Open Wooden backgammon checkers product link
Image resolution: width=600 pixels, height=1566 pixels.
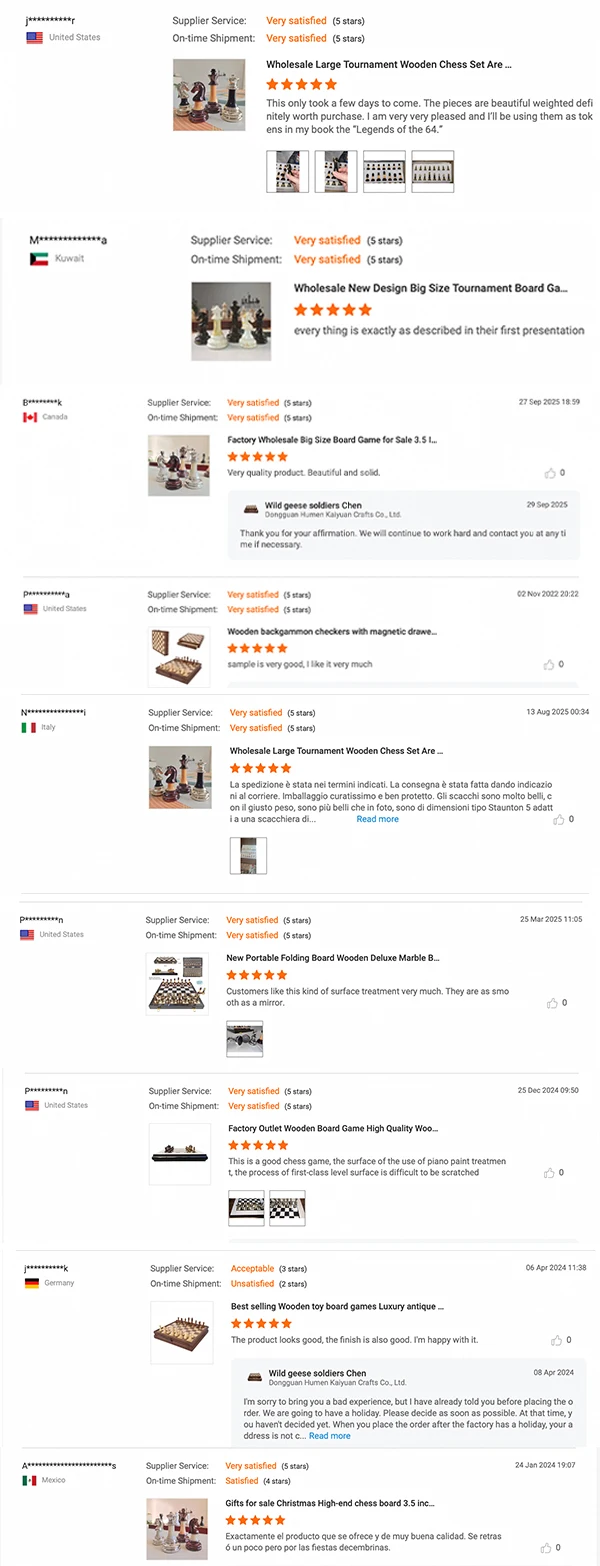click(332, 632)
